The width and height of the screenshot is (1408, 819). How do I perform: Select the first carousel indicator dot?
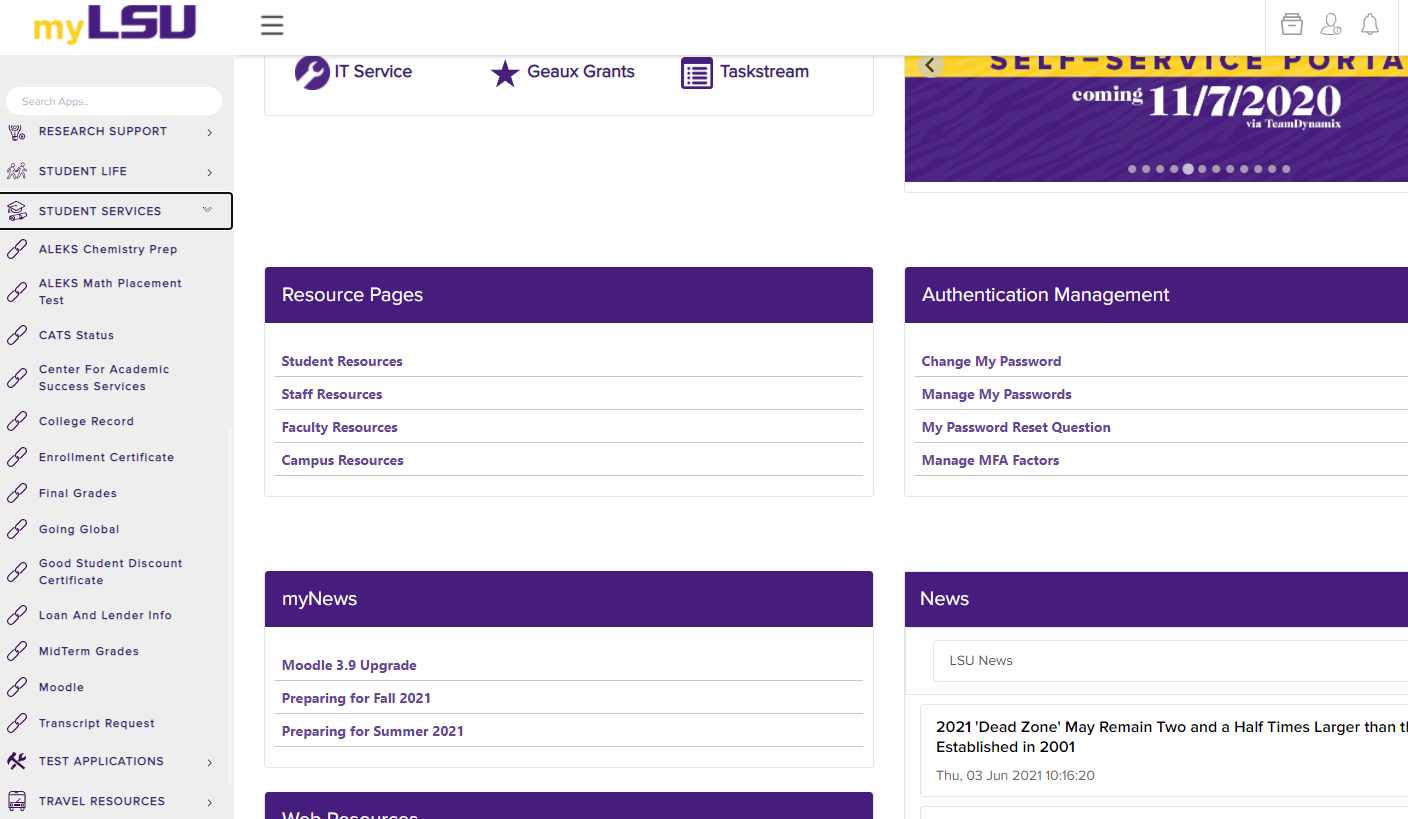point(1132,169)
